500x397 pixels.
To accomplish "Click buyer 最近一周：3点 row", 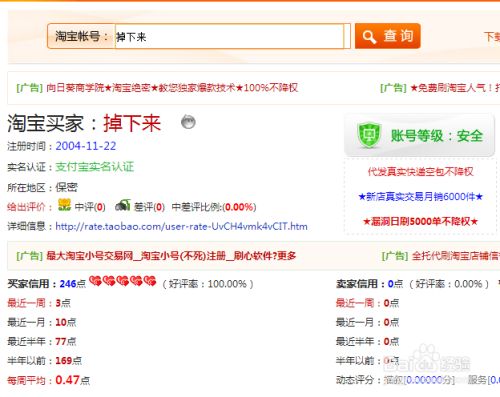I will point(39,303).
